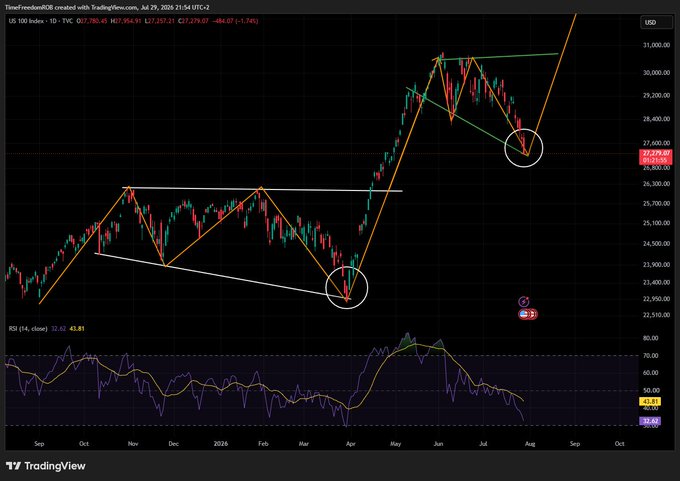680x481 pixels.
Task: Click the TVC source label in the legend
Action: pos(67,21)
